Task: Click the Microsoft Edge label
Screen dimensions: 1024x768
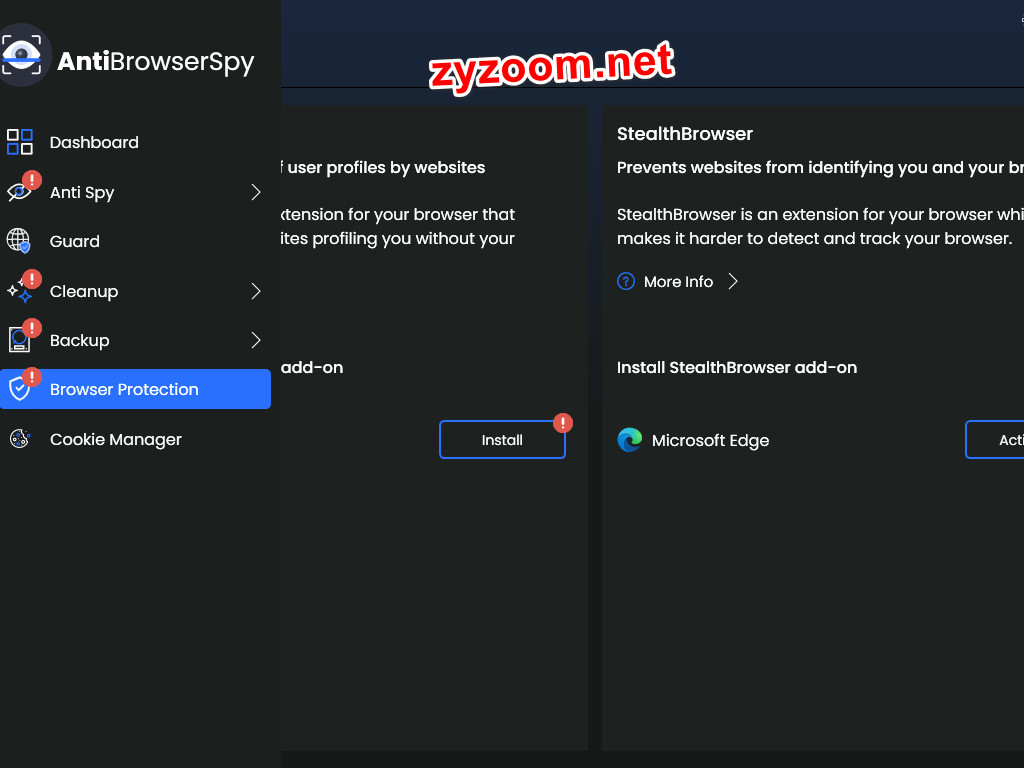Action: 710,441
